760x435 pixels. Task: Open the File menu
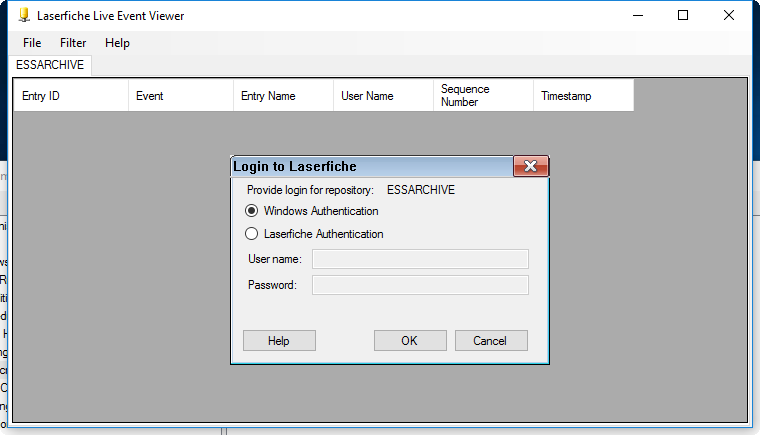(32, 43)
